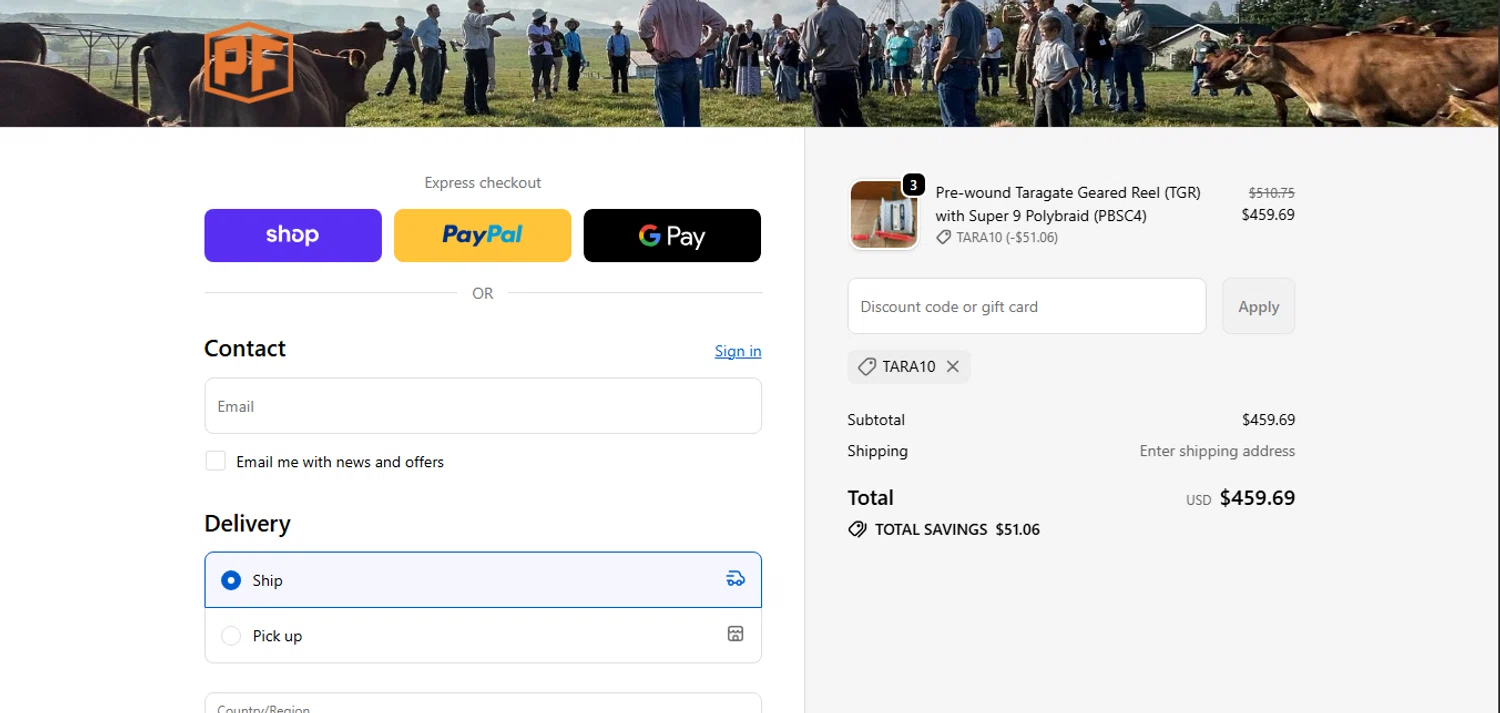Screen dimensions: 1500x713
Task: Click the store pickup icon
Action: [735, 634]
